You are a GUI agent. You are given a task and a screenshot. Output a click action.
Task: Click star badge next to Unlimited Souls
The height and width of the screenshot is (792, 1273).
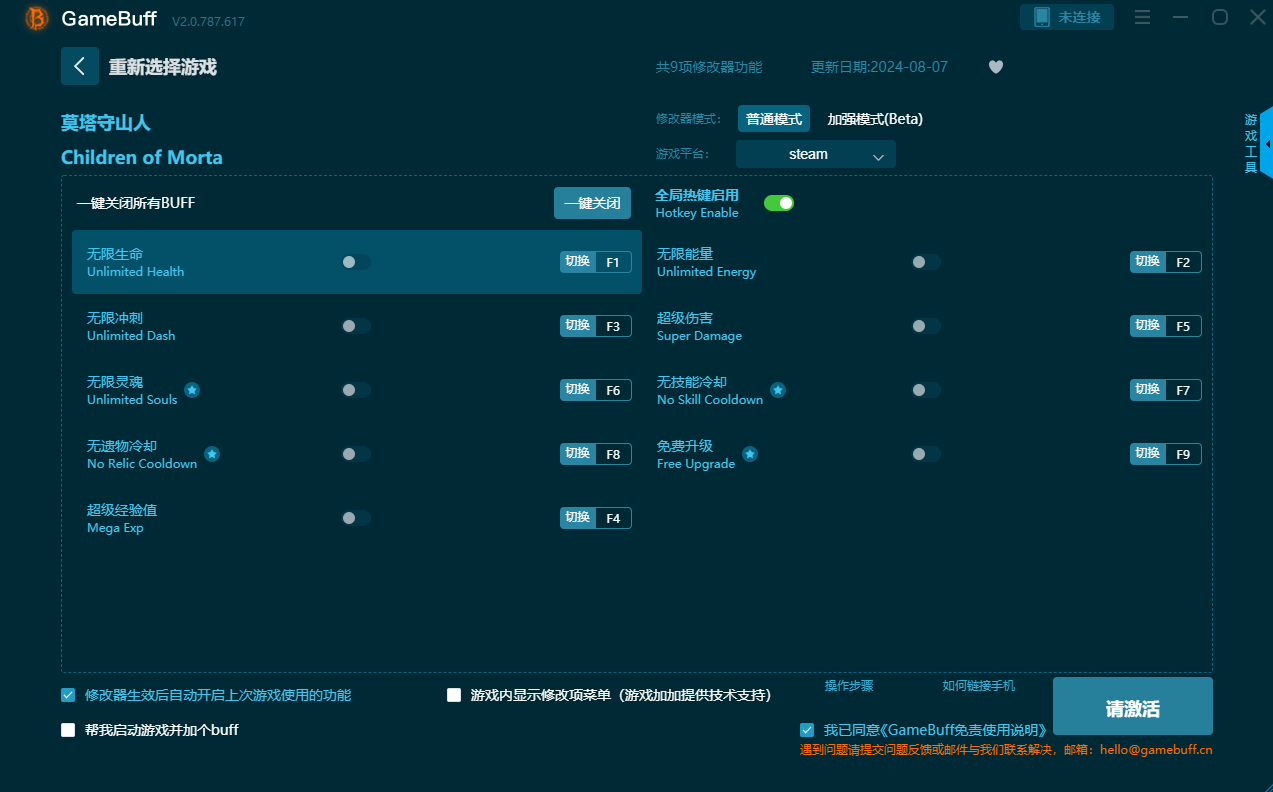pos(192,390)
